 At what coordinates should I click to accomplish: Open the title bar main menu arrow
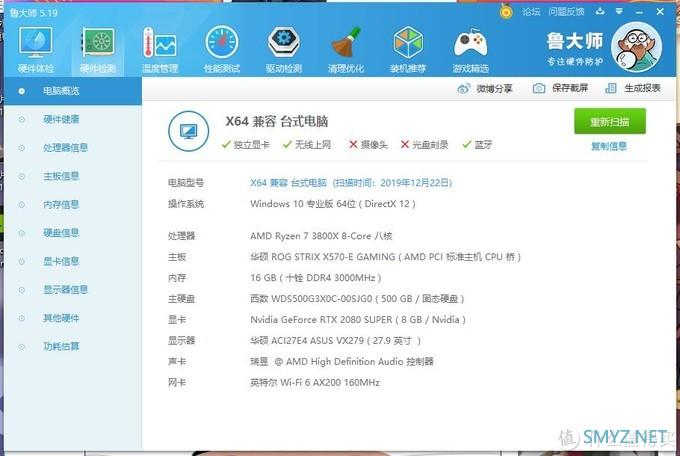coord(619,12)
